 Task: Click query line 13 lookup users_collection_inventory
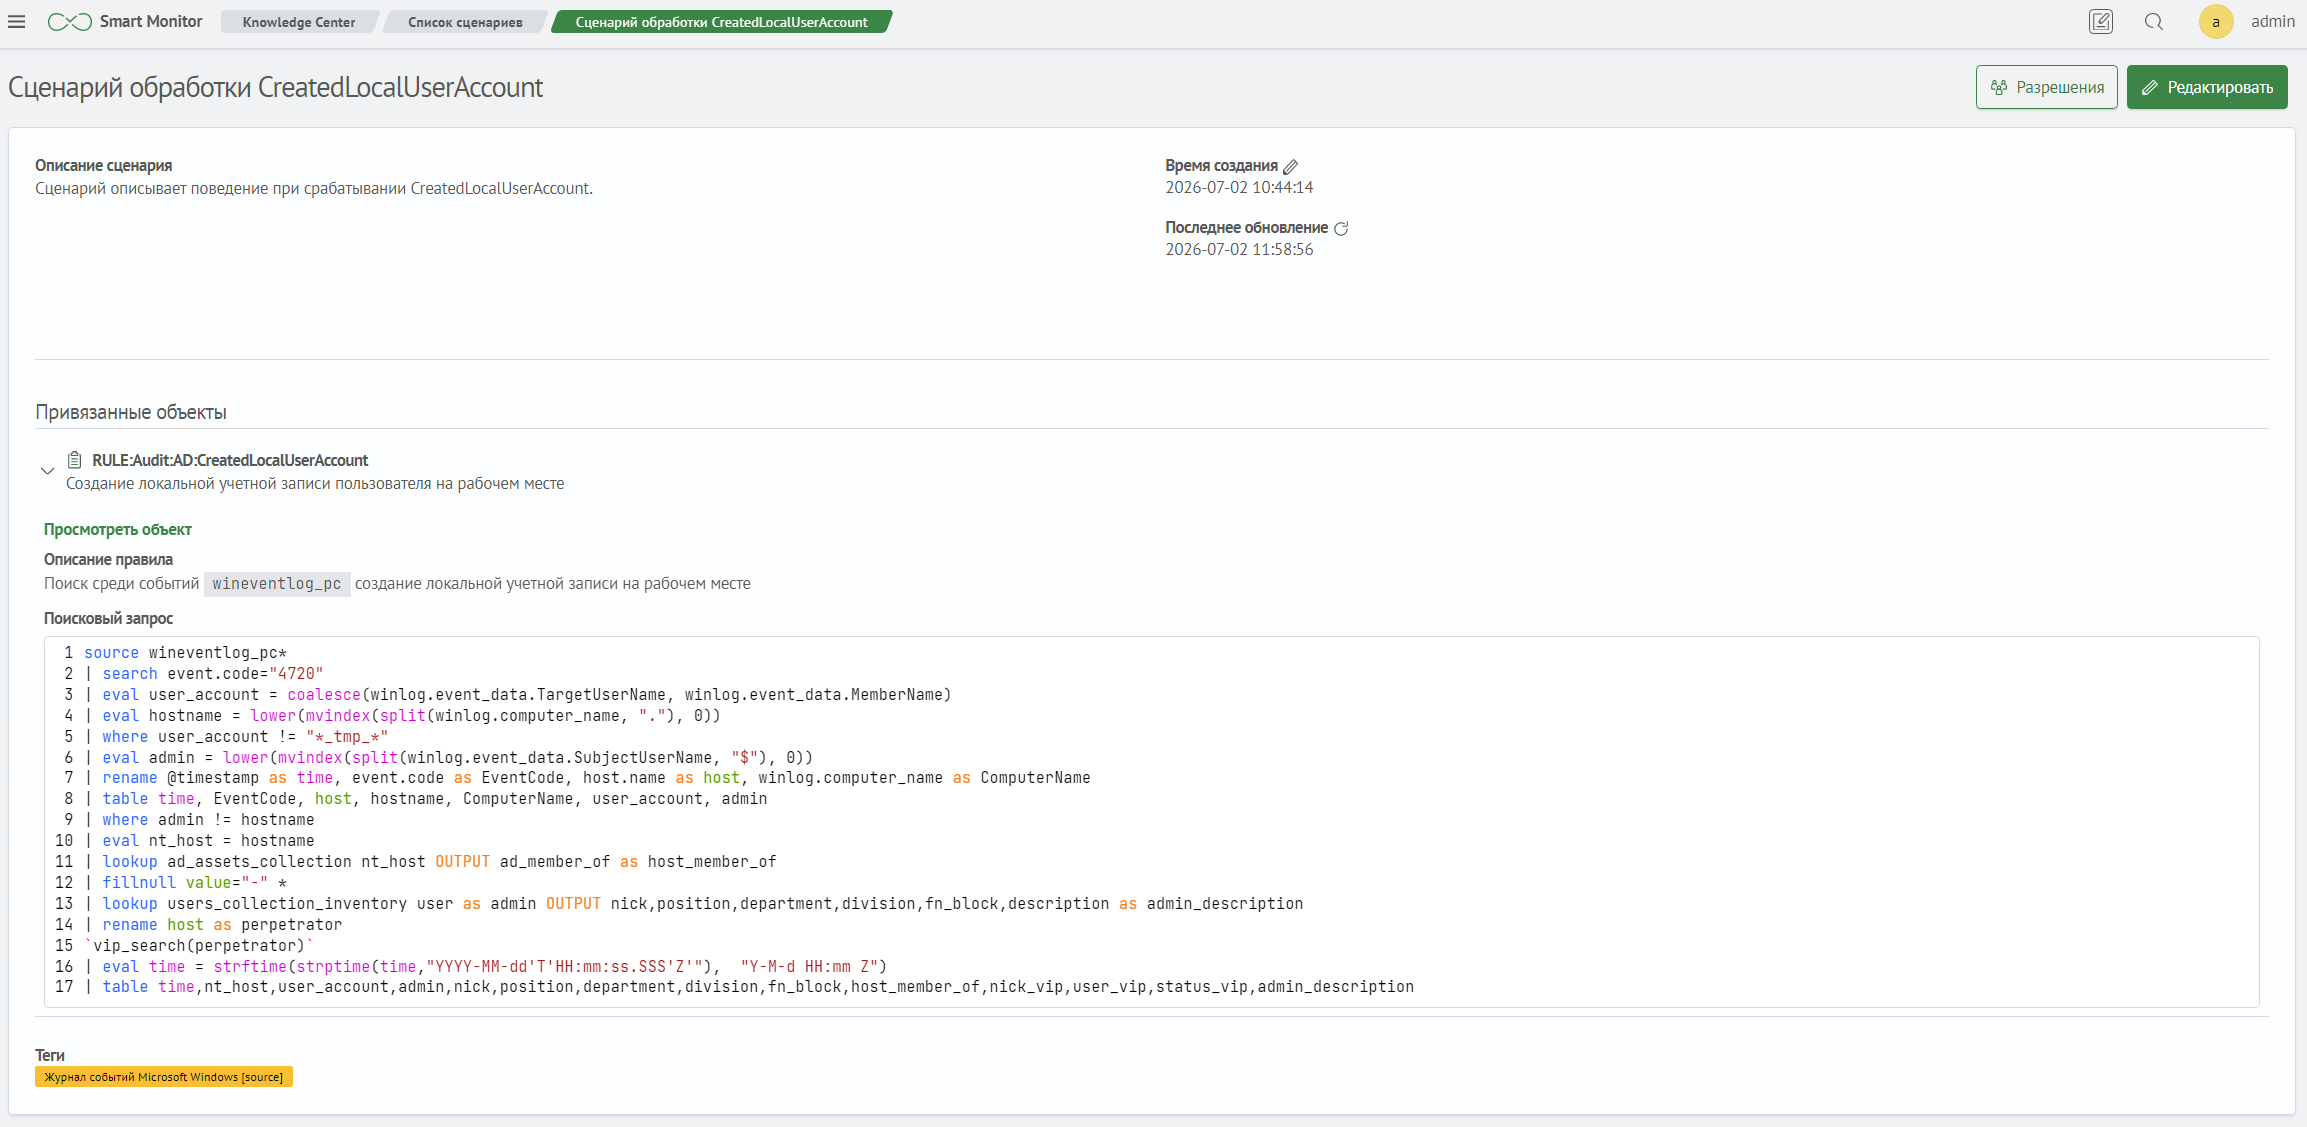[x=694, y=904]
